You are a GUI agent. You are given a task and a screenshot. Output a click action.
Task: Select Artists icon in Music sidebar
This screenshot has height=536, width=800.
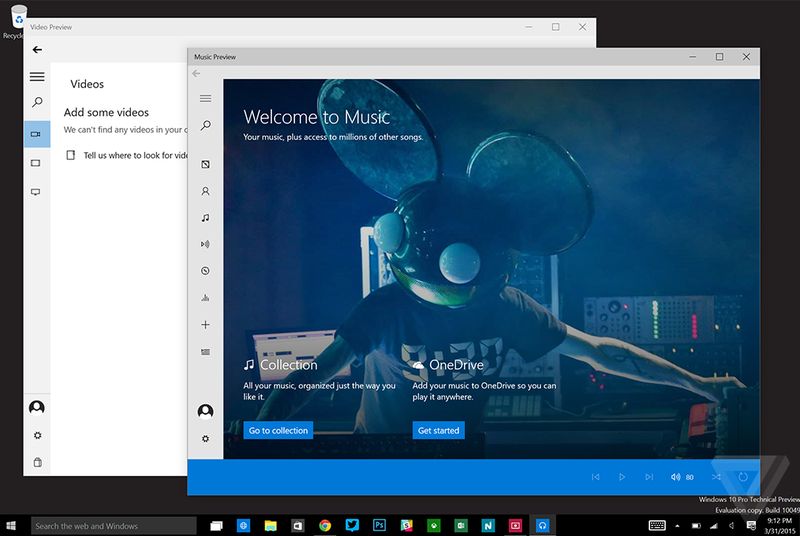206,191
